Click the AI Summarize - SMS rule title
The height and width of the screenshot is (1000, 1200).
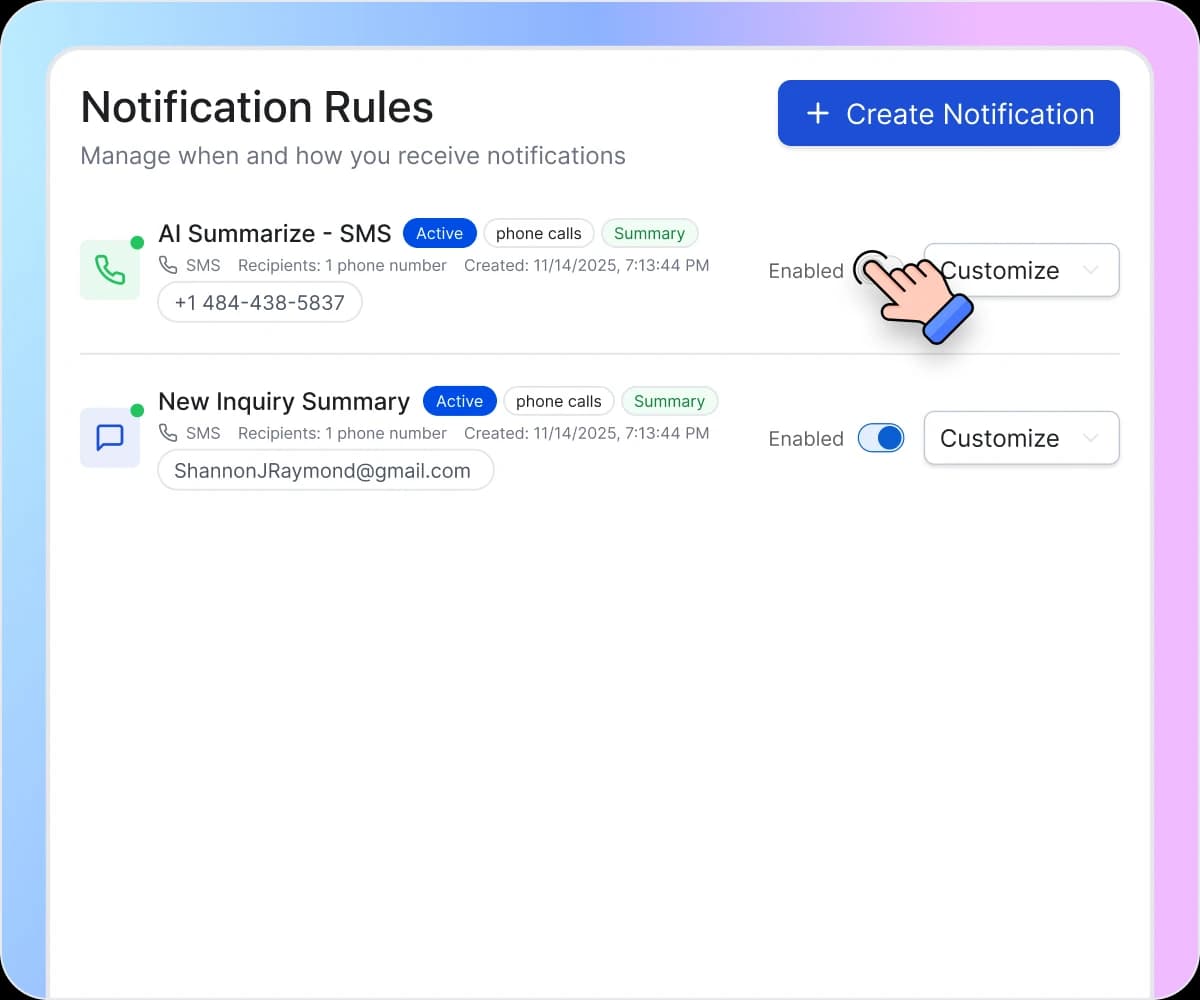click(x=274, y=233)
